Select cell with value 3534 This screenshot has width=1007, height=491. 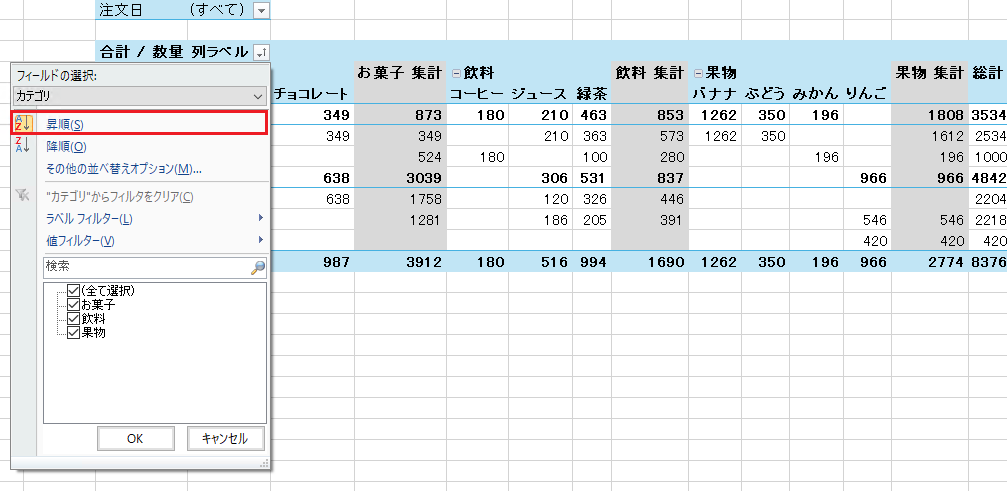[x=988, y=116]
